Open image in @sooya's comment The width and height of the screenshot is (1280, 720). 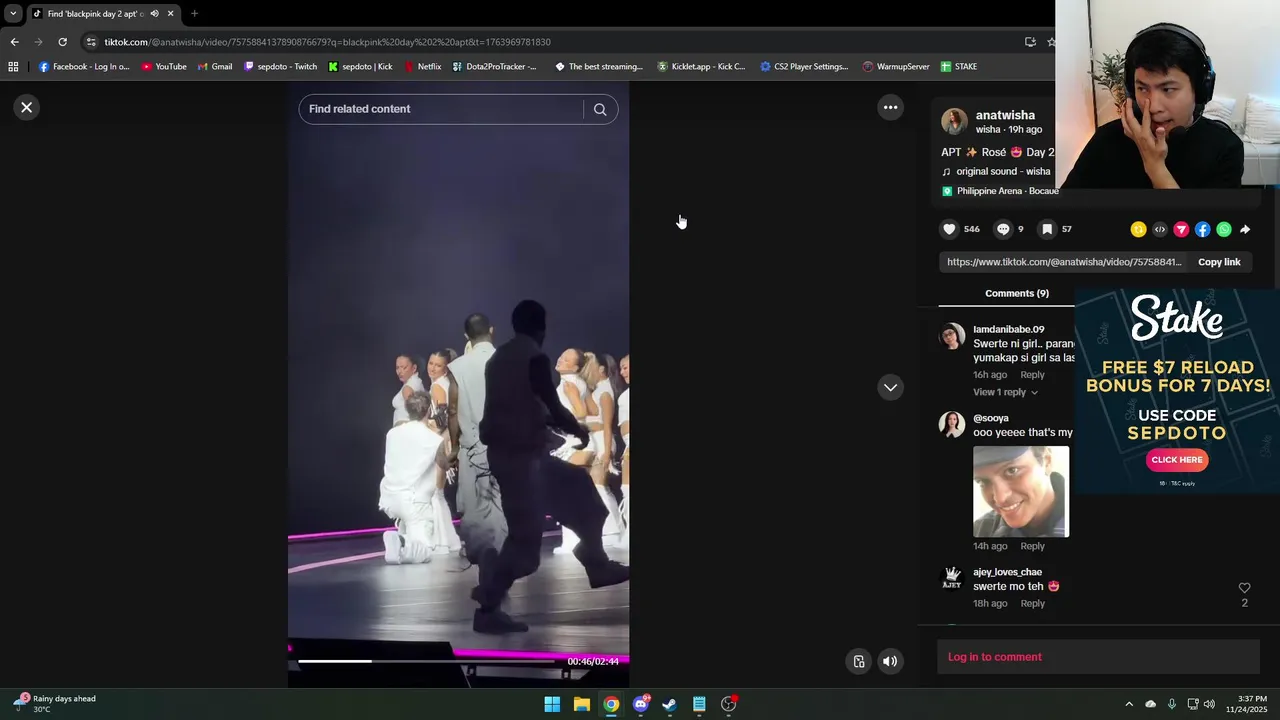pyautogui.click(x=1021, y=492)
